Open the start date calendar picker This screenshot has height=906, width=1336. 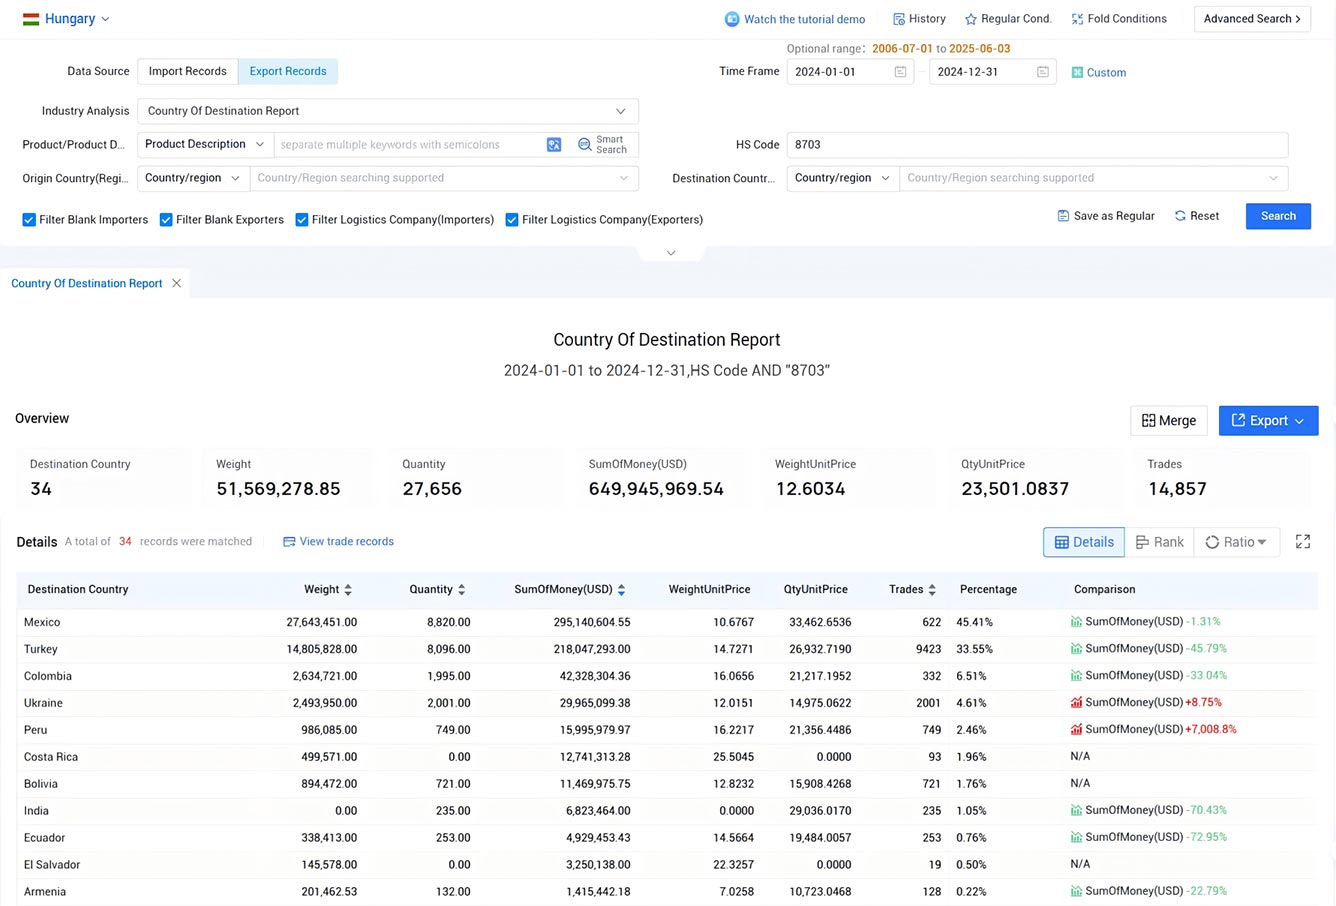click(x=899, y=71)
